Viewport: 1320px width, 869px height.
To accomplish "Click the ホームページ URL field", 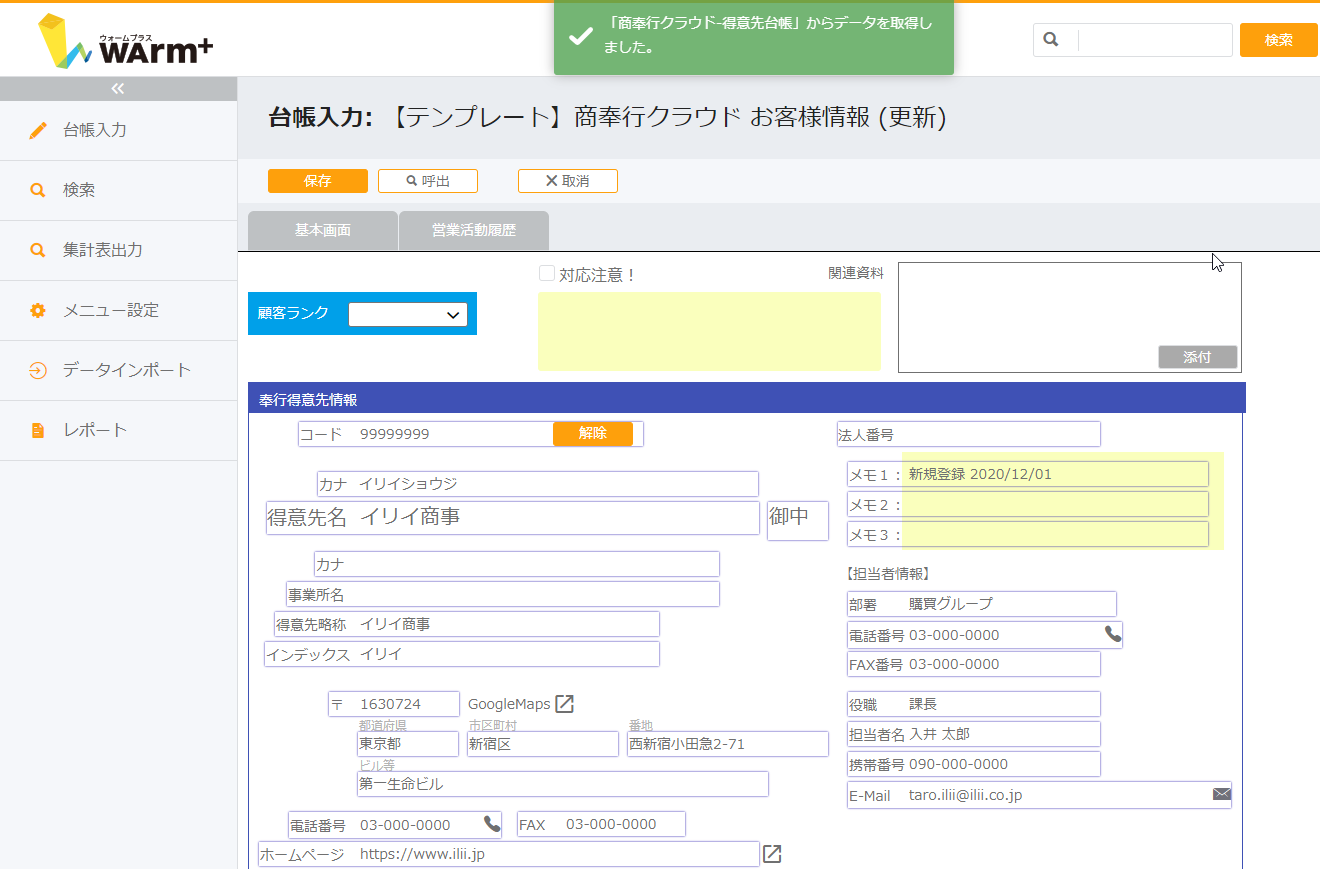I will (509, 854).
